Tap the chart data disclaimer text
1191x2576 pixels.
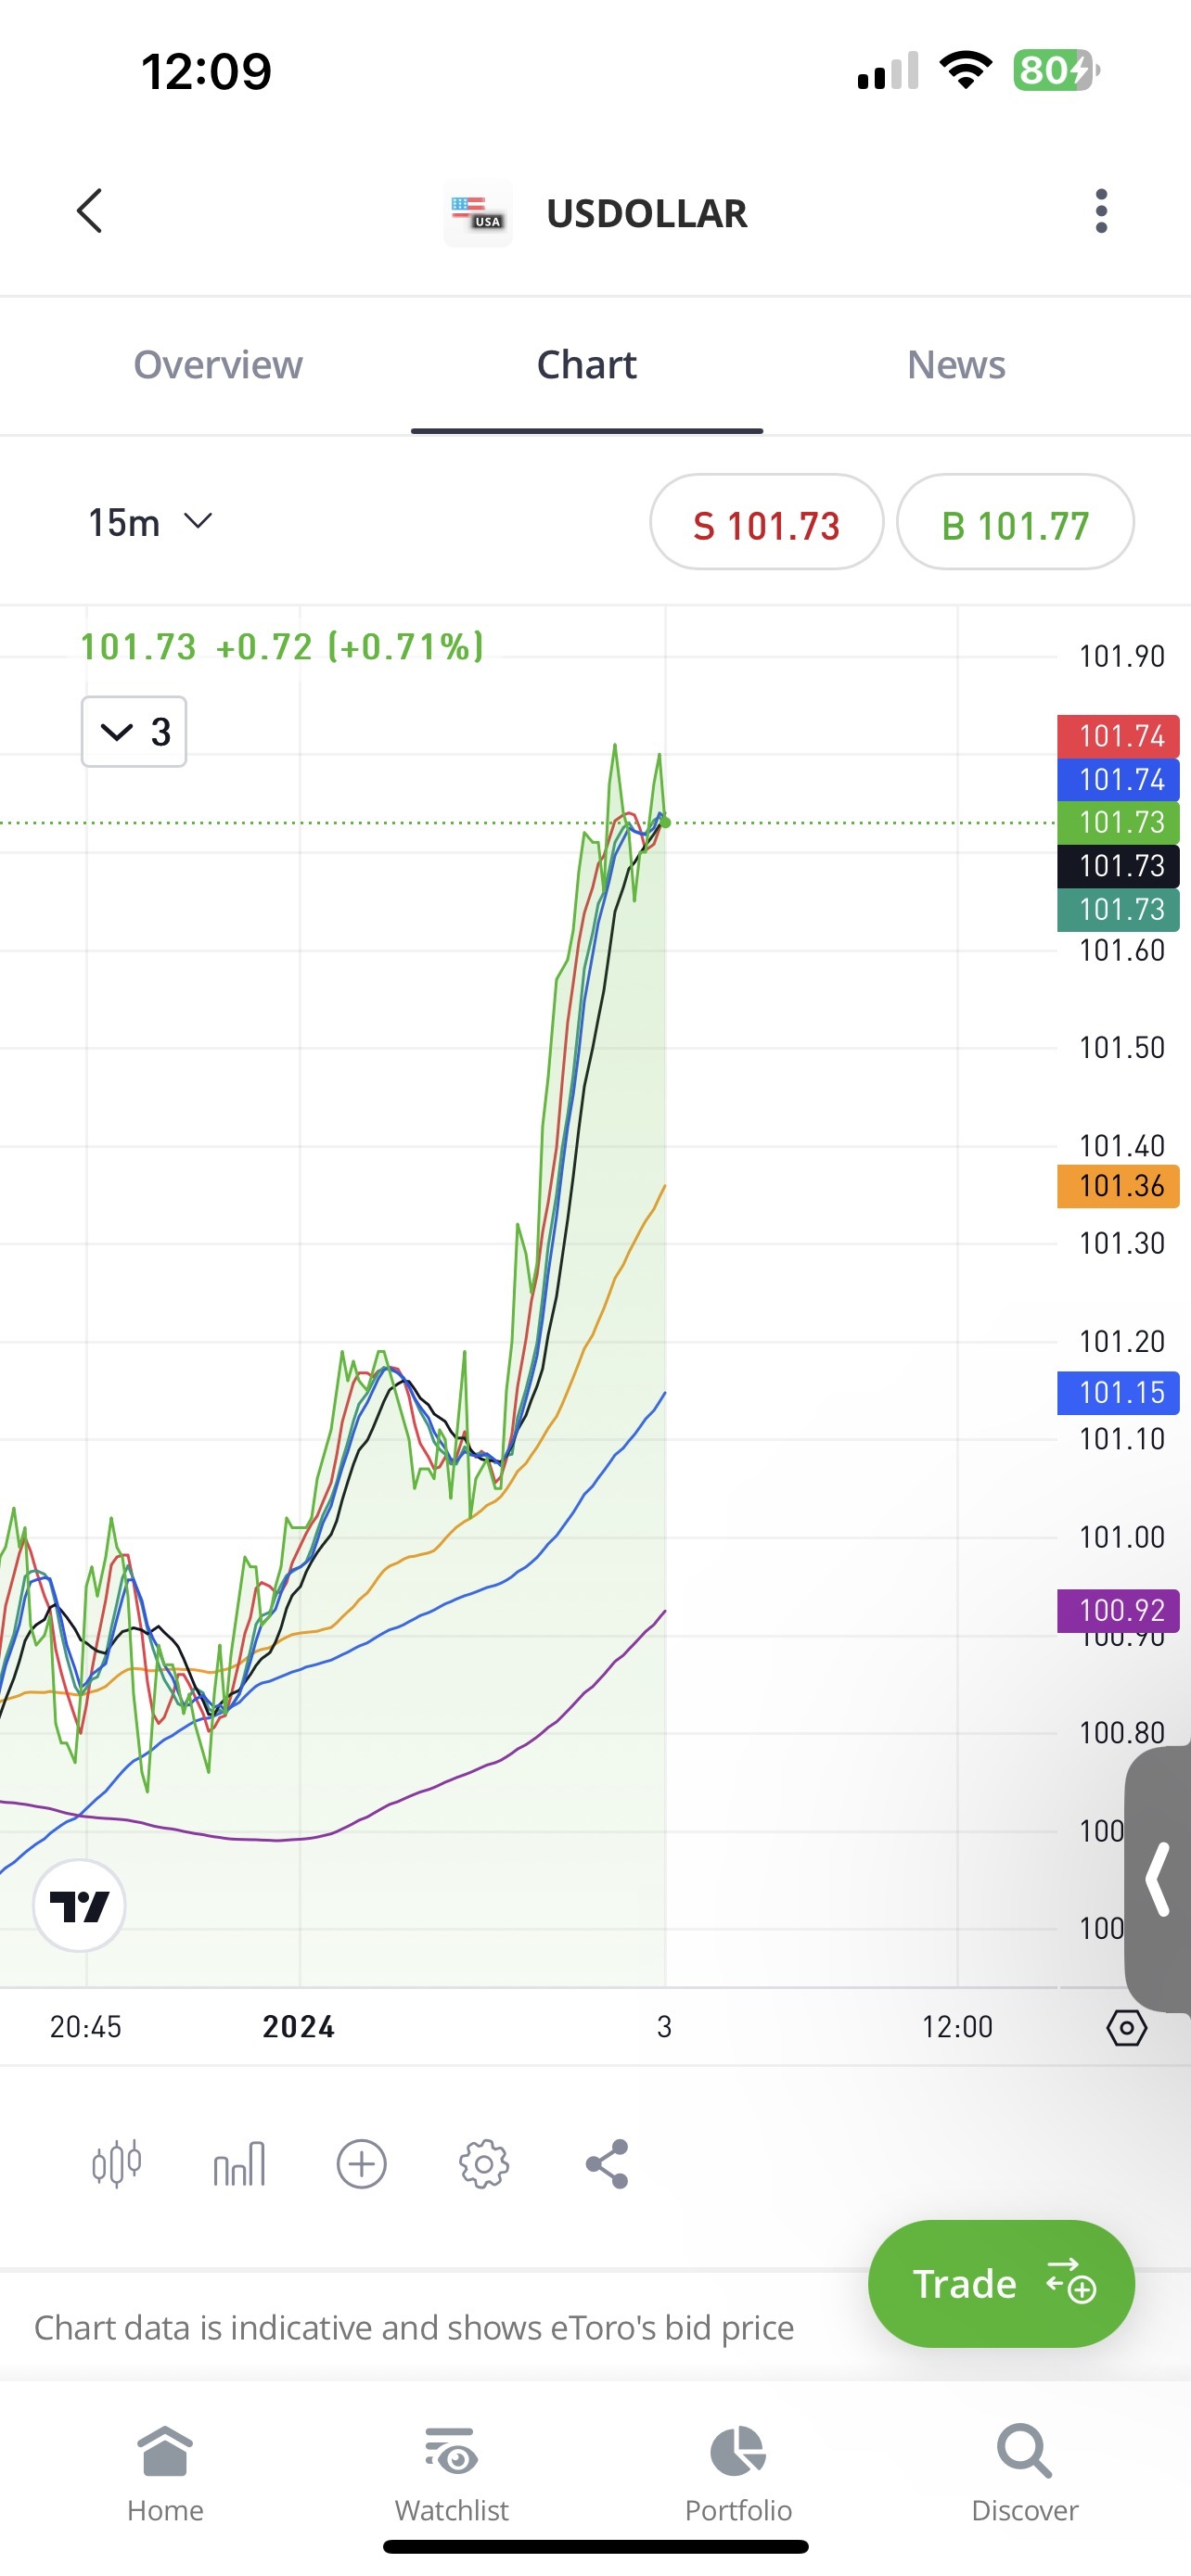click(x=414, y=2328)
